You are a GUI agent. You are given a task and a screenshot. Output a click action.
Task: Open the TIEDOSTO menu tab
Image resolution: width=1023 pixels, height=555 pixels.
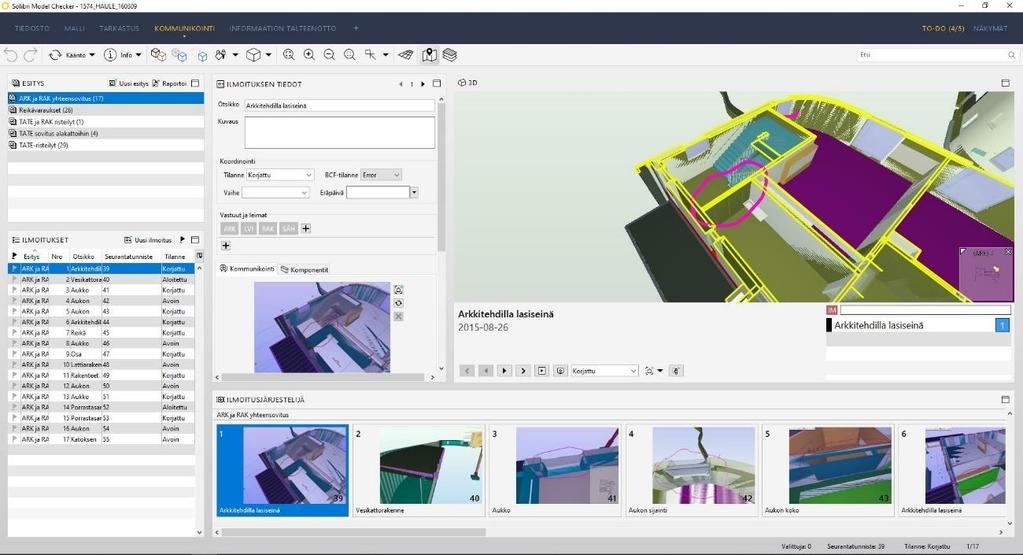pos(32,29)
